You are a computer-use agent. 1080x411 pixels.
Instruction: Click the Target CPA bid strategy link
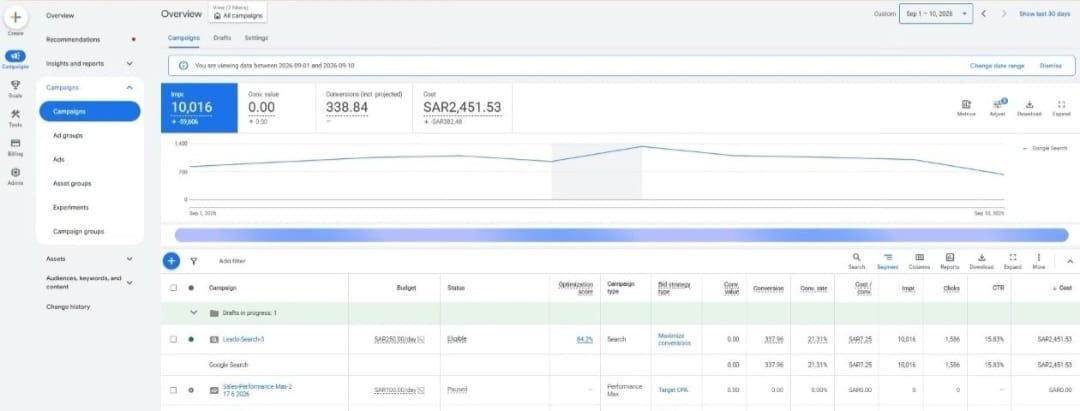click(x=673, y=390)
